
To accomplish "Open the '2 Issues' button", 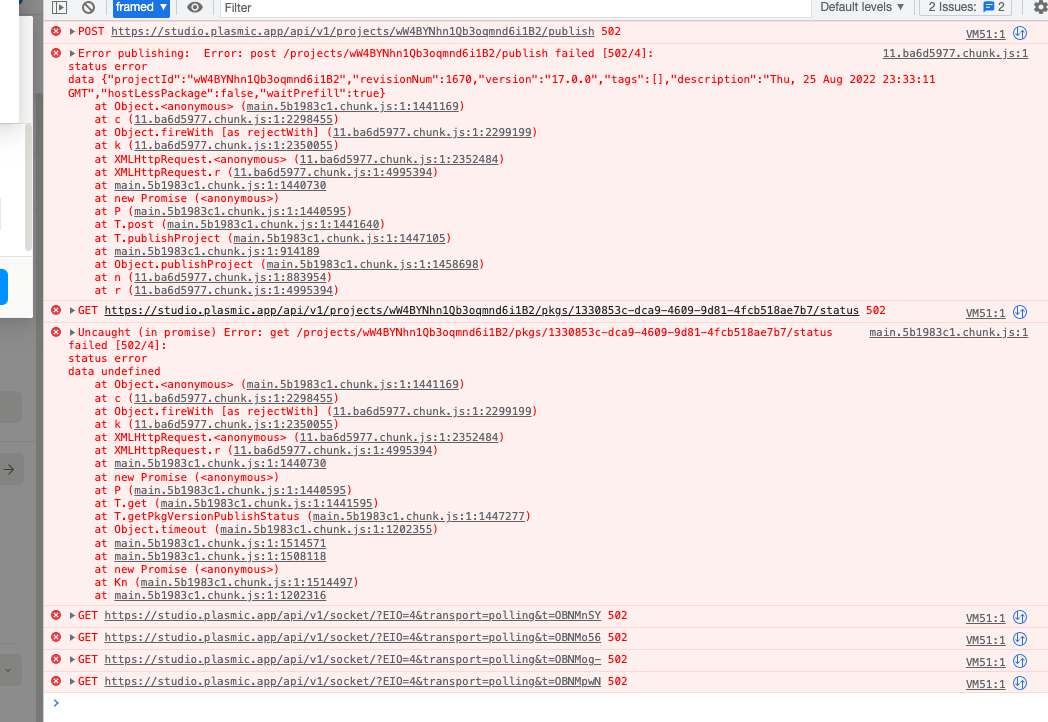I will (966, 8).
